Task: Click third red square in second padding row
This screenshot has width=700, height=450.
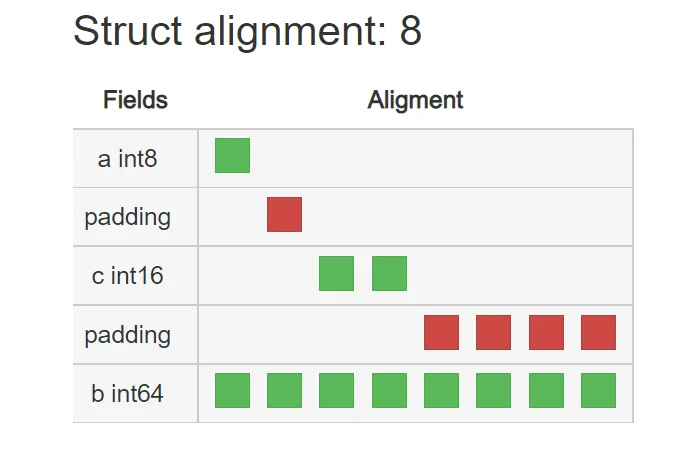Action: point(546,332)
